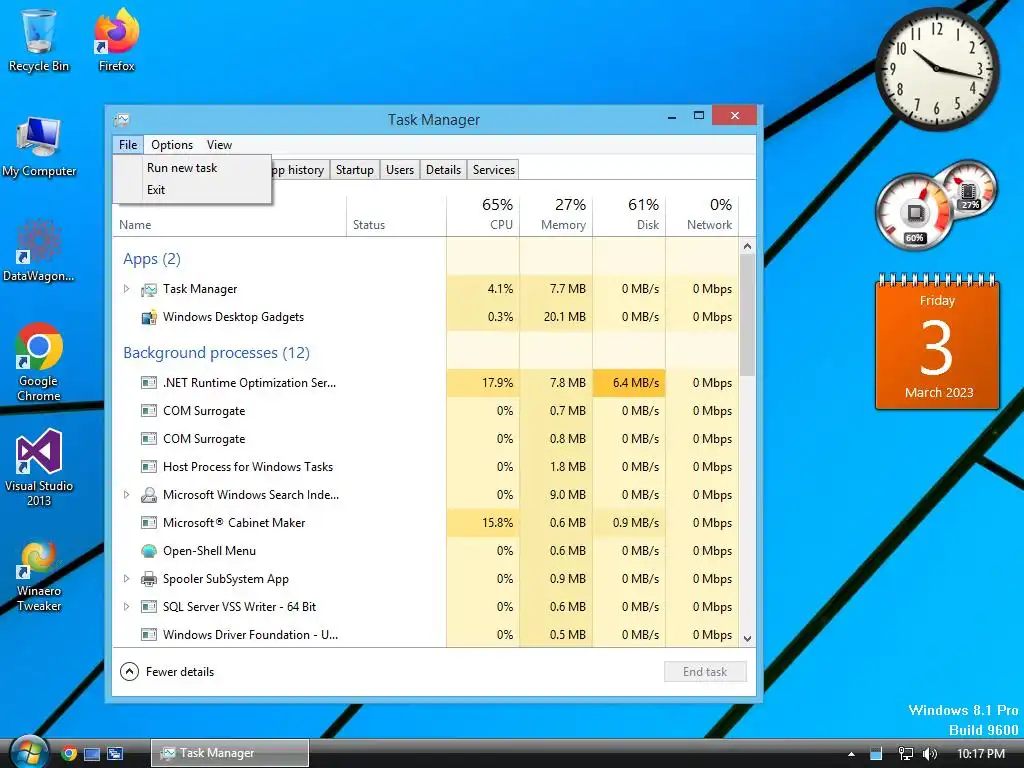Select the Visual Studio 2013 desktop icon
Image resolution: width=1024 pixels, height=768 pixels.
[39, 468]
